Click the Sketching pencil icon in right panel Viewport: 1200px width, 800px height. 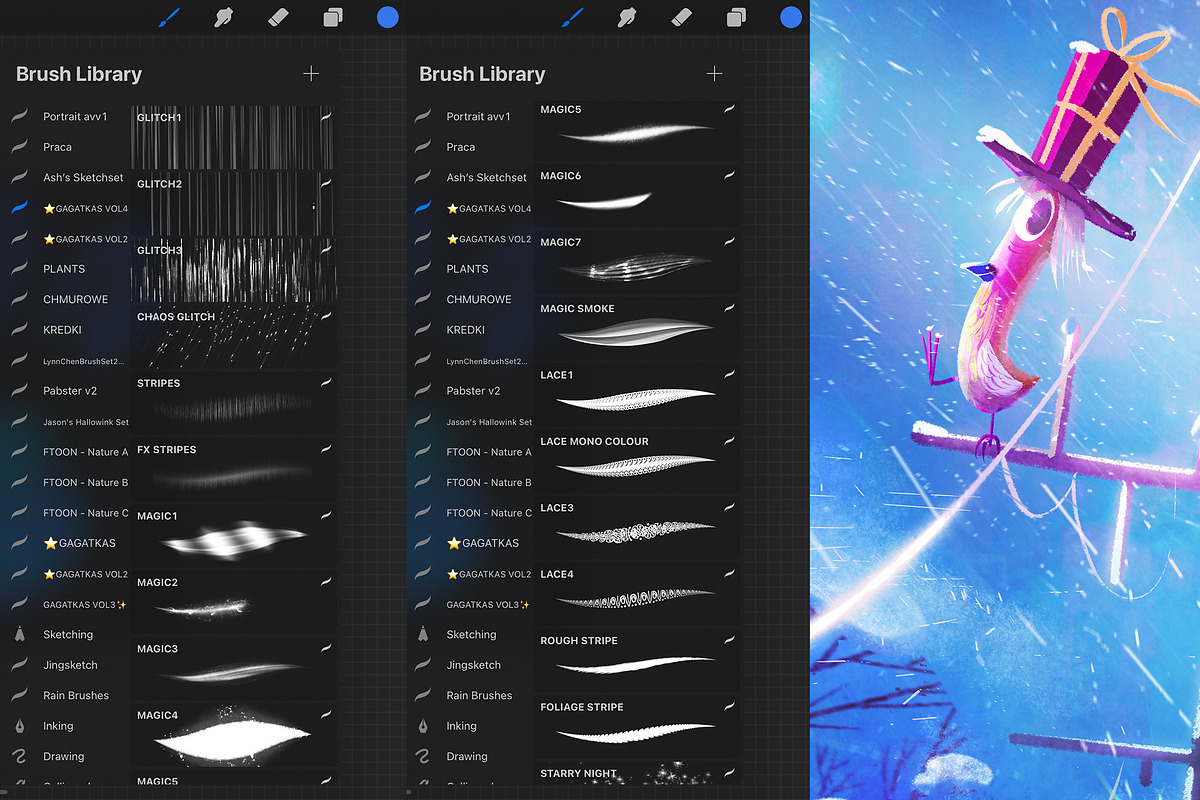(422, 634)
